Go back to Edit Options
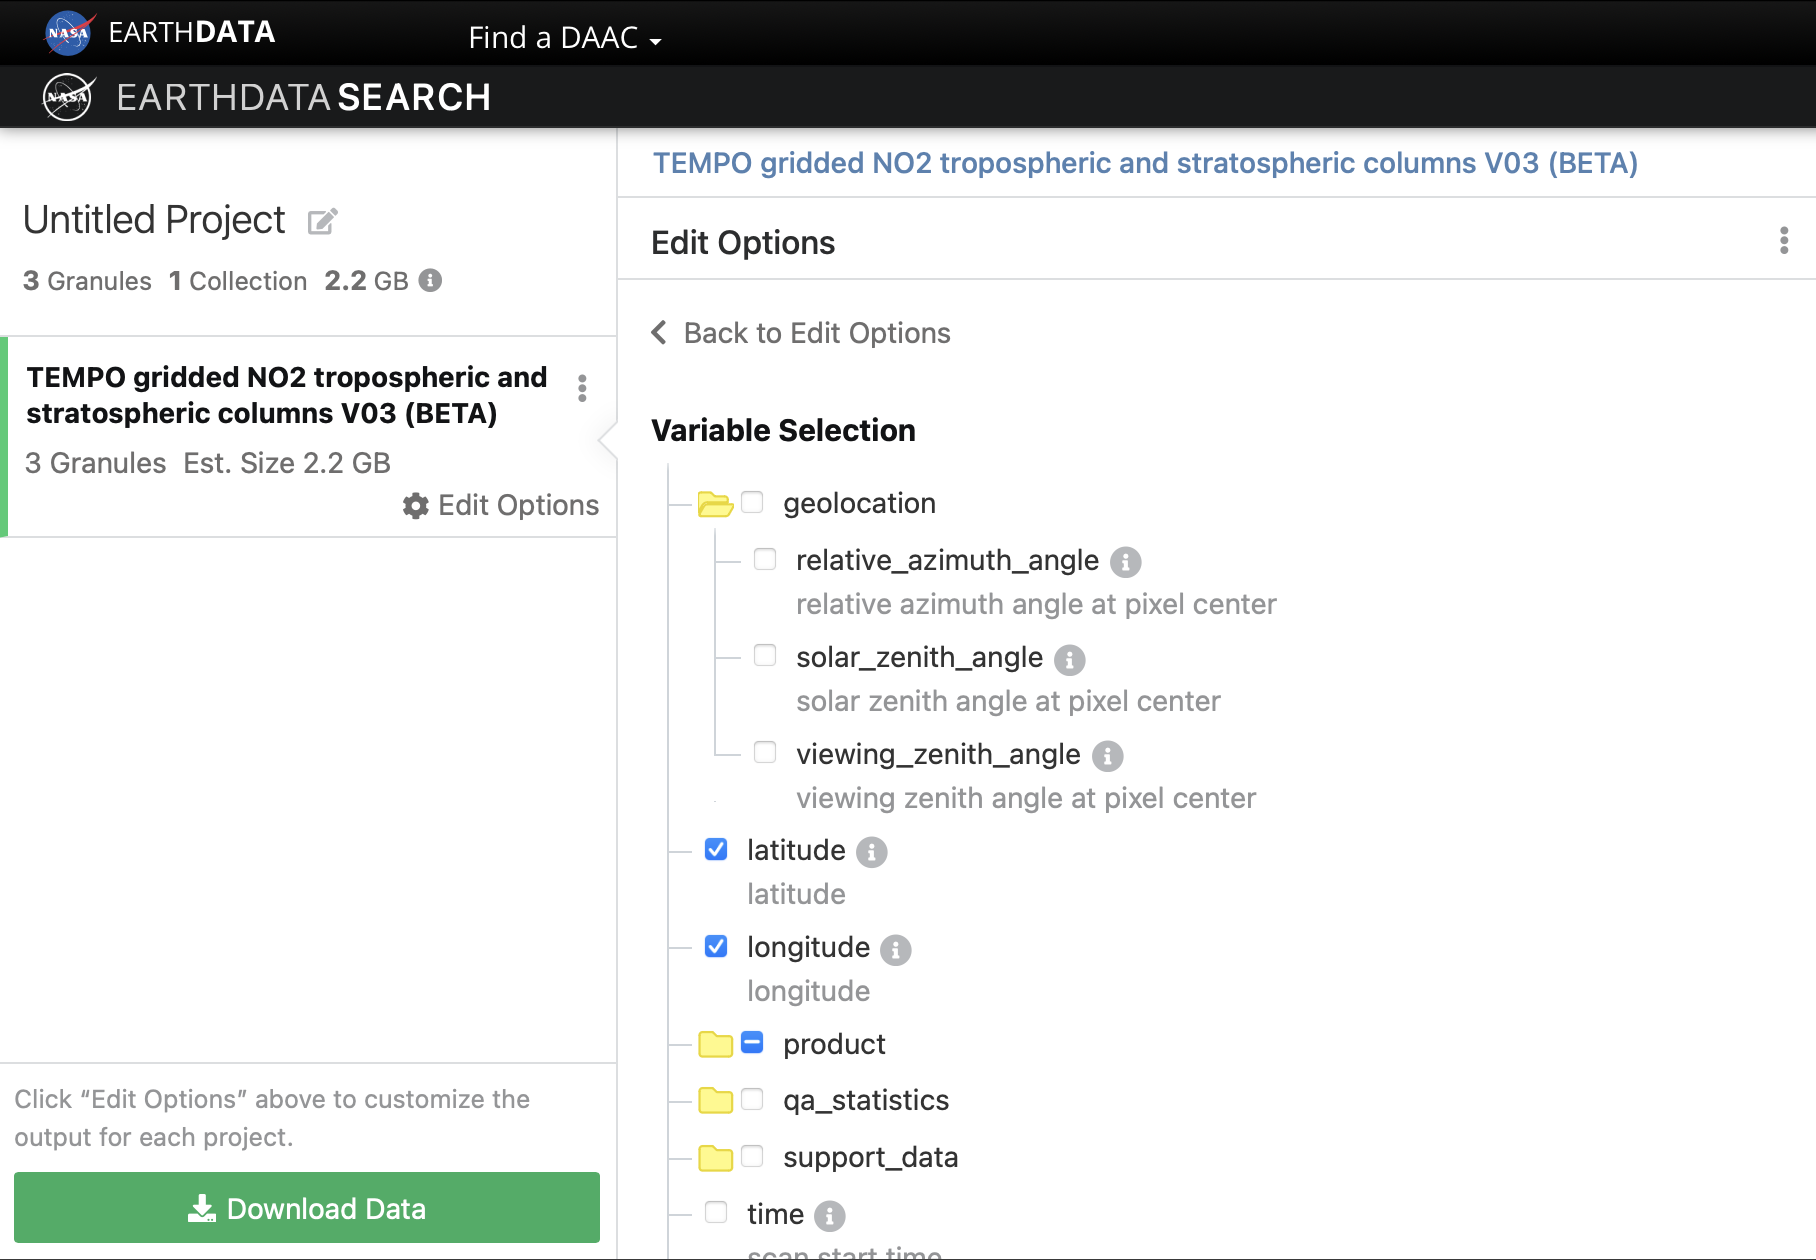Viewport: 1816px width, 1260px height. tap(801, 333)
